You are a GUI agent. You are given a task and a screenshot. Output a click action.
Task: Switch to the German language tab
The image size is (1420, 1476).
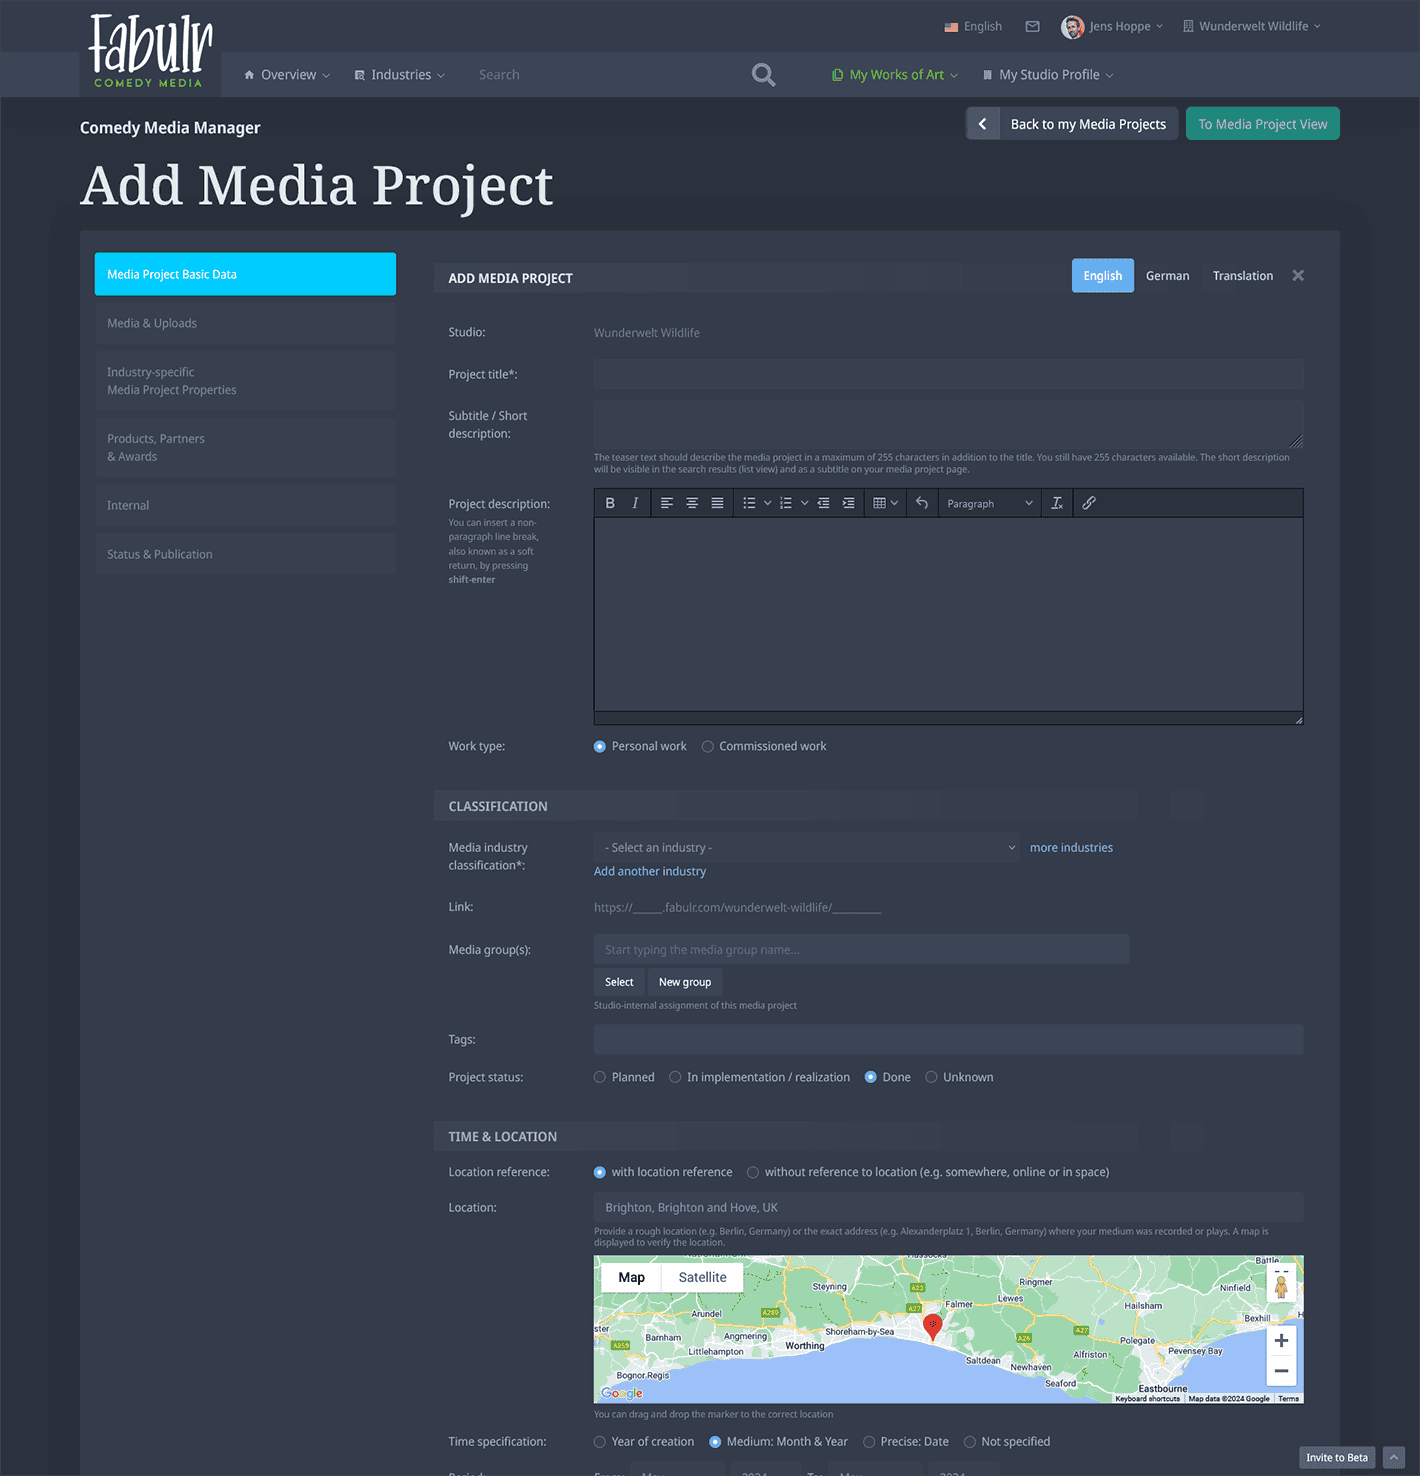(x=1167, y=276)
